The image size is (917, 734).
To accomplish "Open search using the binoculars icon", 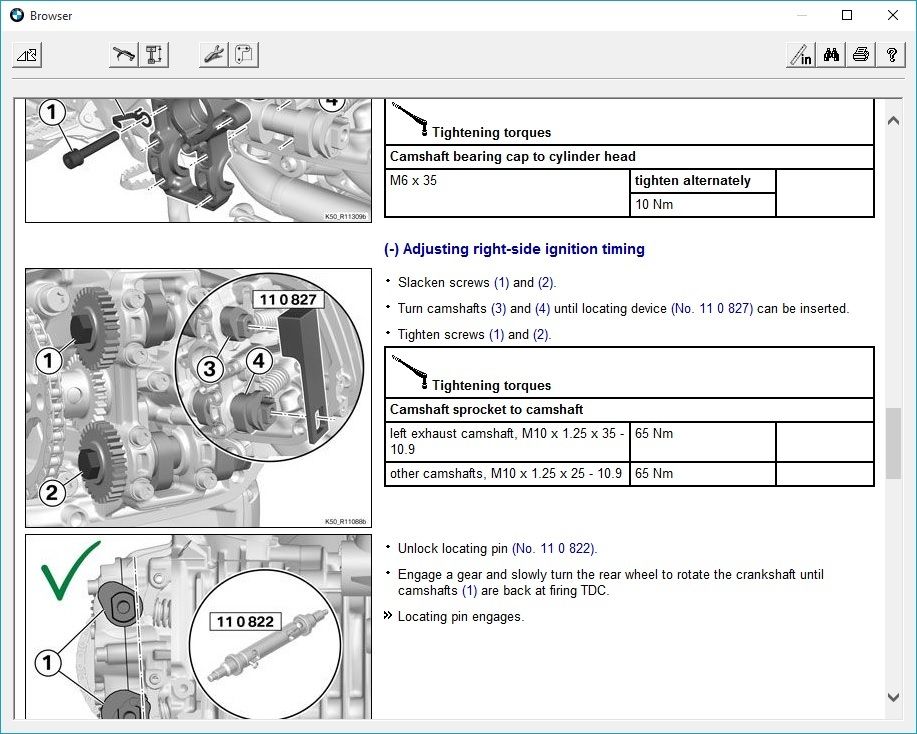I will pyautogui.click(x=832, y=55).
